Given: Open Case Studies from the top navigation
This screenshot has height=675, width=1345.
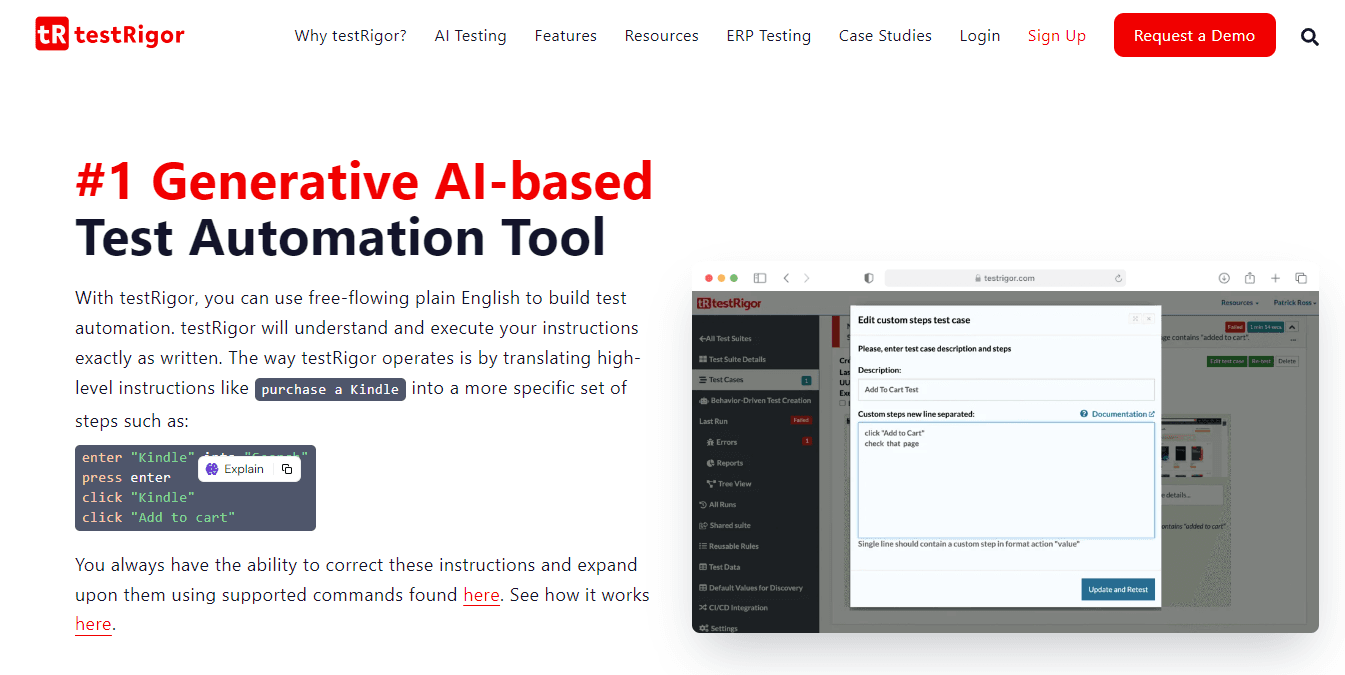Looking at the screenshot, I should click(x=885, y=36).
